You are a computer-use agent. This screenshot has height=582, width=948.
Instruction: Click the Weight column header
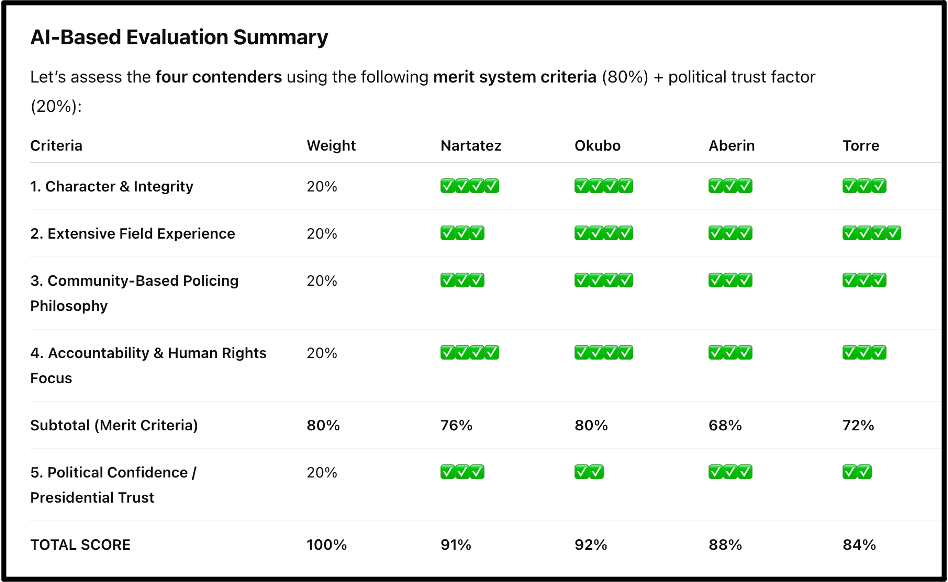point(331,146)
